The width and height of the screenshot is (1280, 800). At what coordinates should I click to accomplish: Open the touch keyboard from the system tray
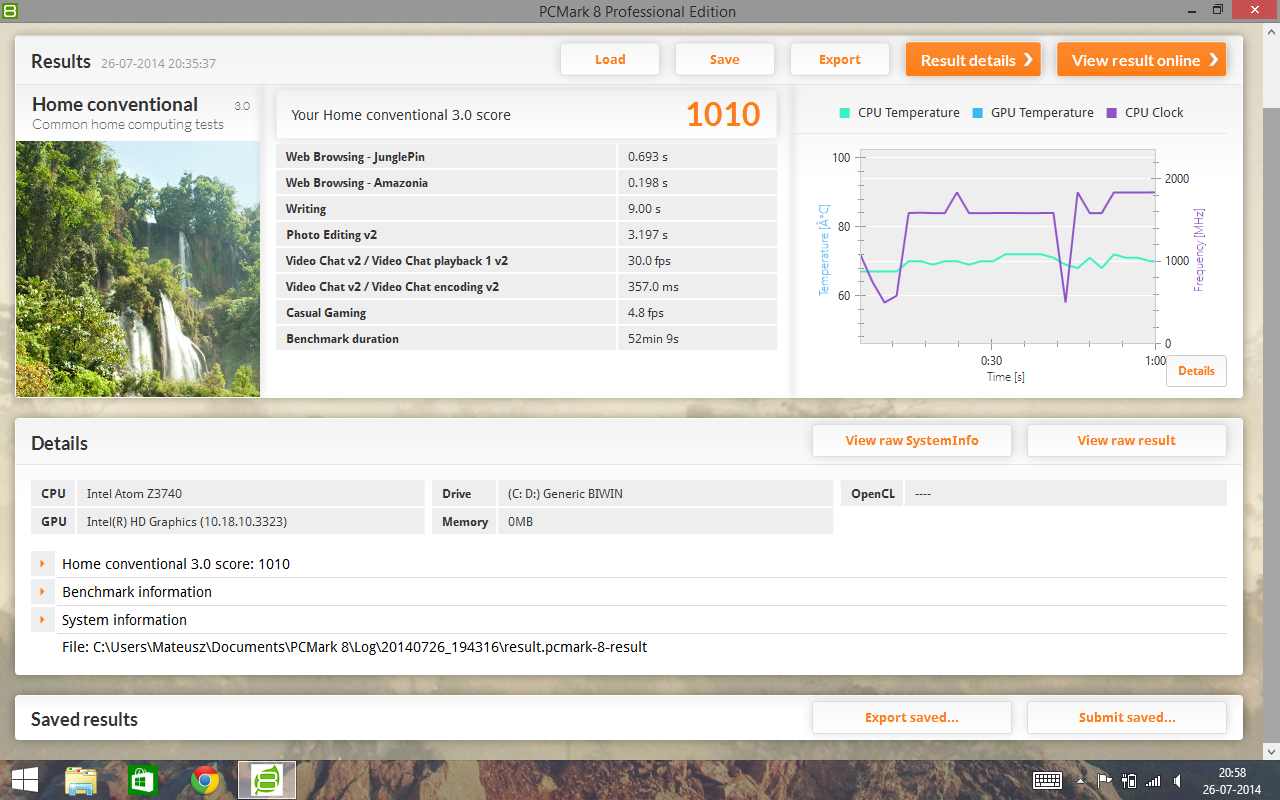pyautogui.click(x=1047, y=780)
